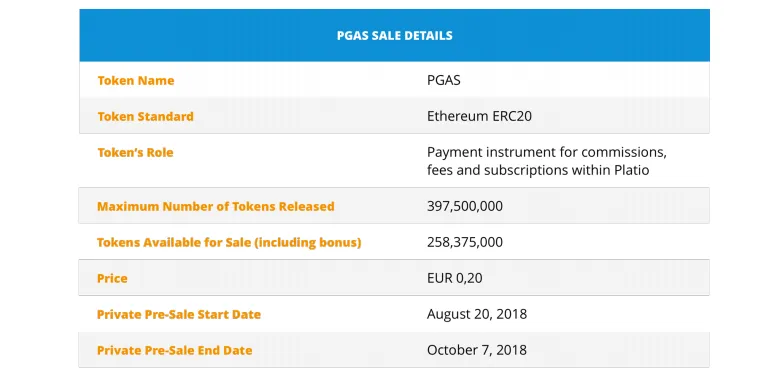Select the Token Standard label
The width and height of the screenshot is (764, 372).
(145, 117)
